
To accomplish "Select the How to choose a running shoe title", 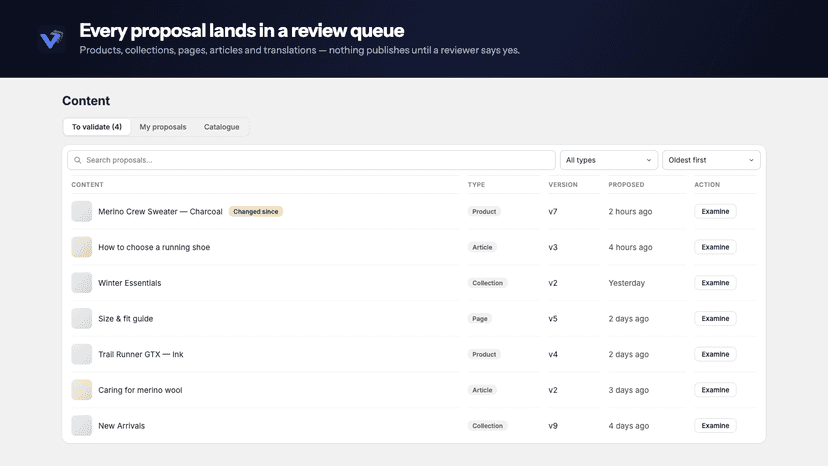I will point(154,247).
